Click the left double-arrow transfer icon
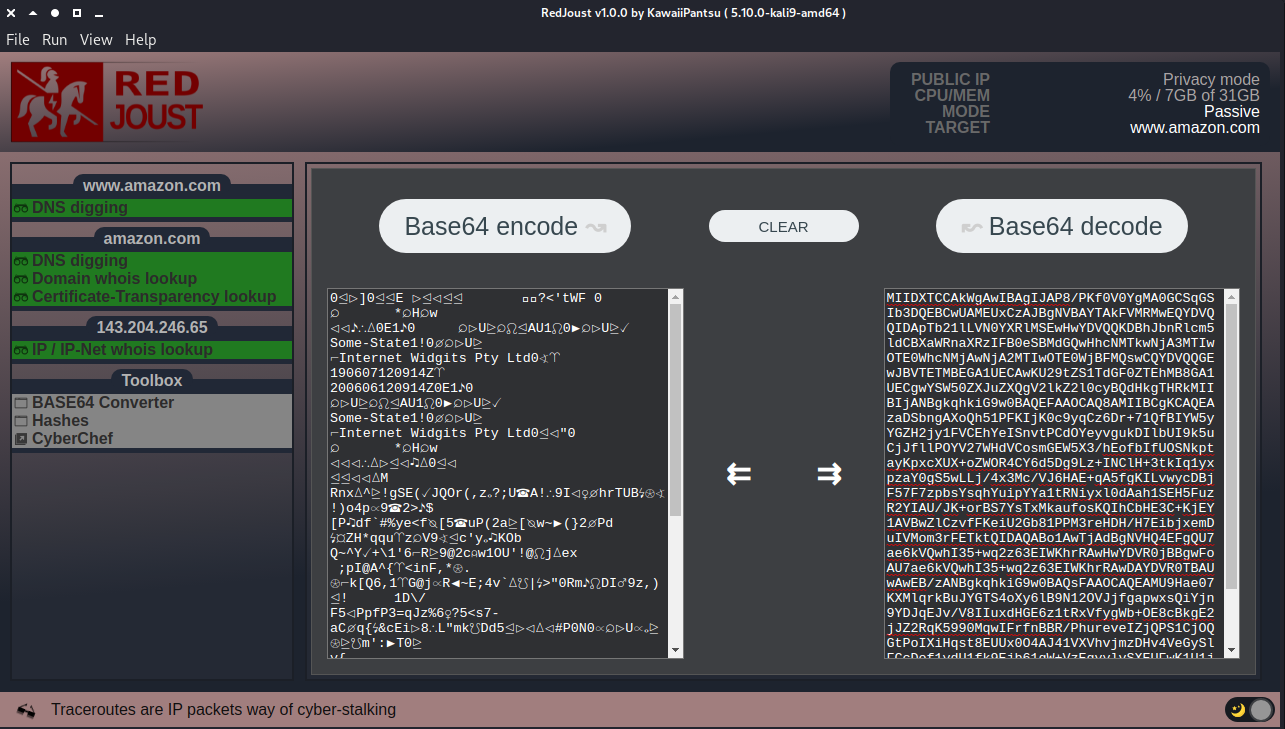 (x=739, y=474)
